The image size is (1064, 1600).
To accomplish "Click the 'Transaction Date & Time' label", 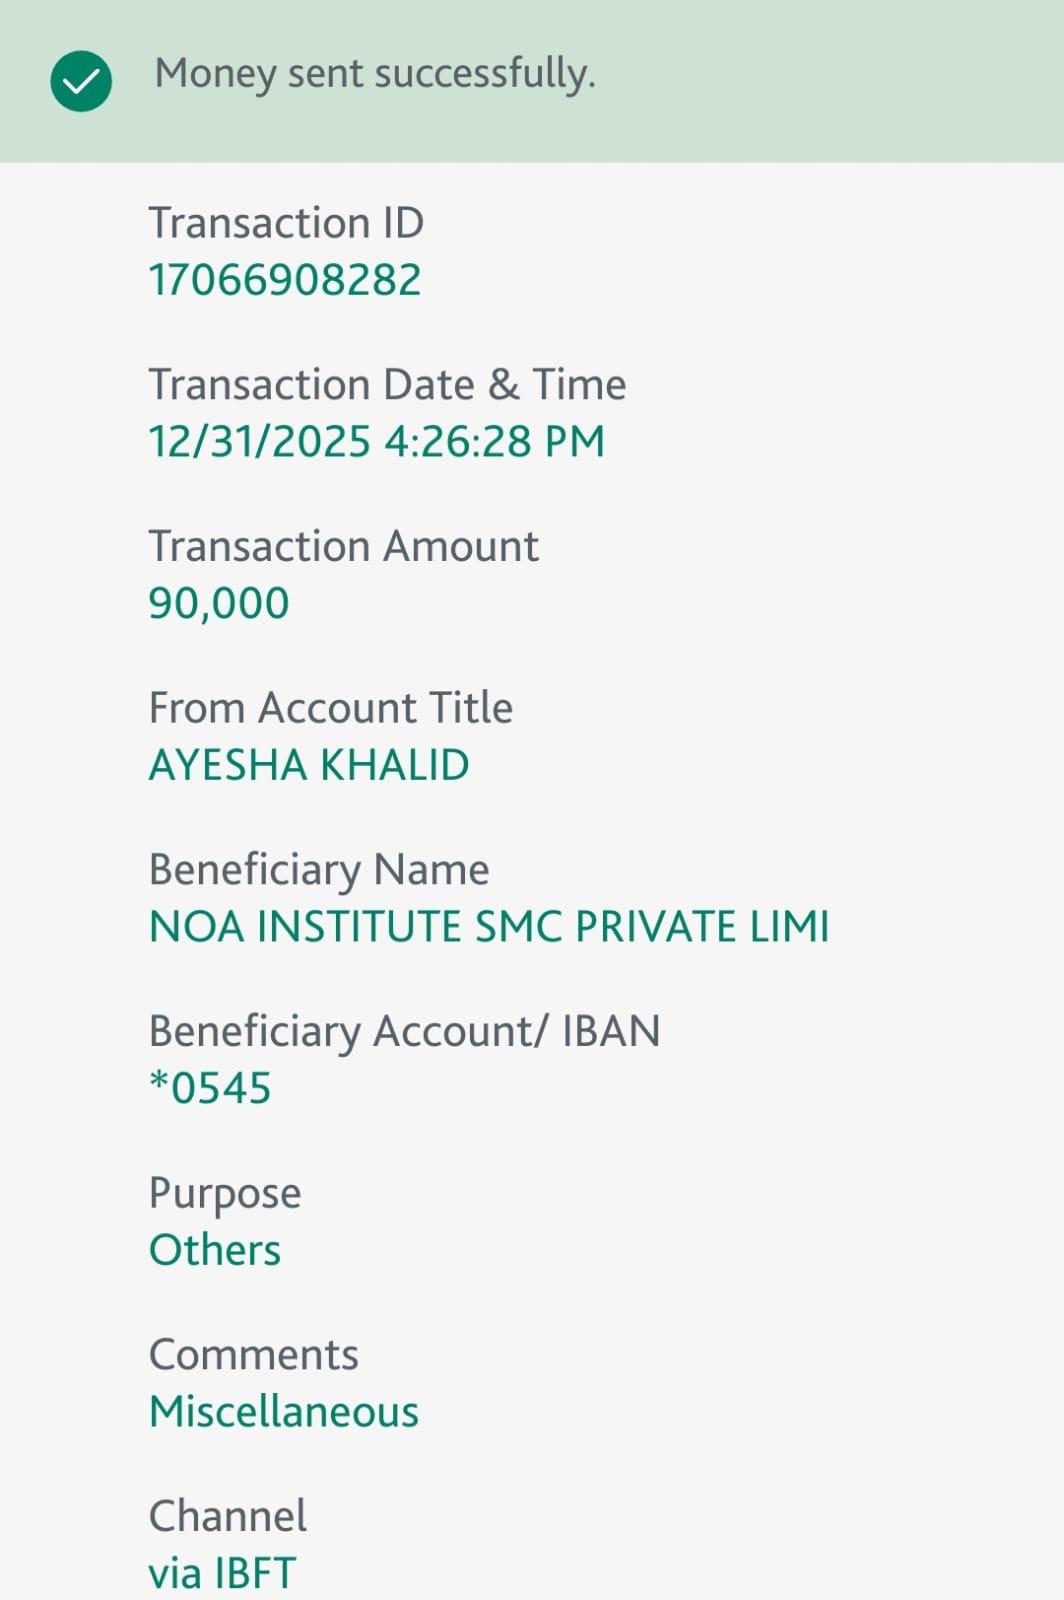I will pyautogui.click(x=387, y=385).
